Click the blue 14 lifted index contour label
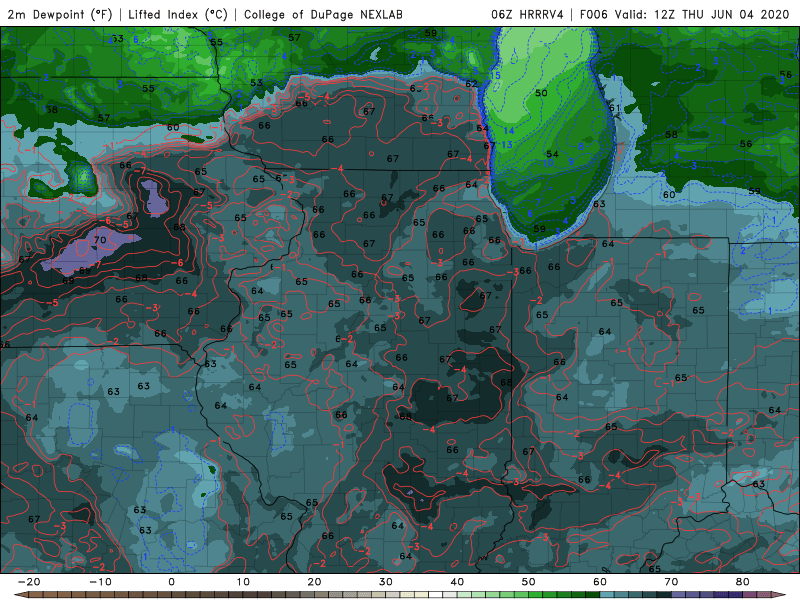Image resolution: width=800 pixels, height=600 pixels. [509, 131]
